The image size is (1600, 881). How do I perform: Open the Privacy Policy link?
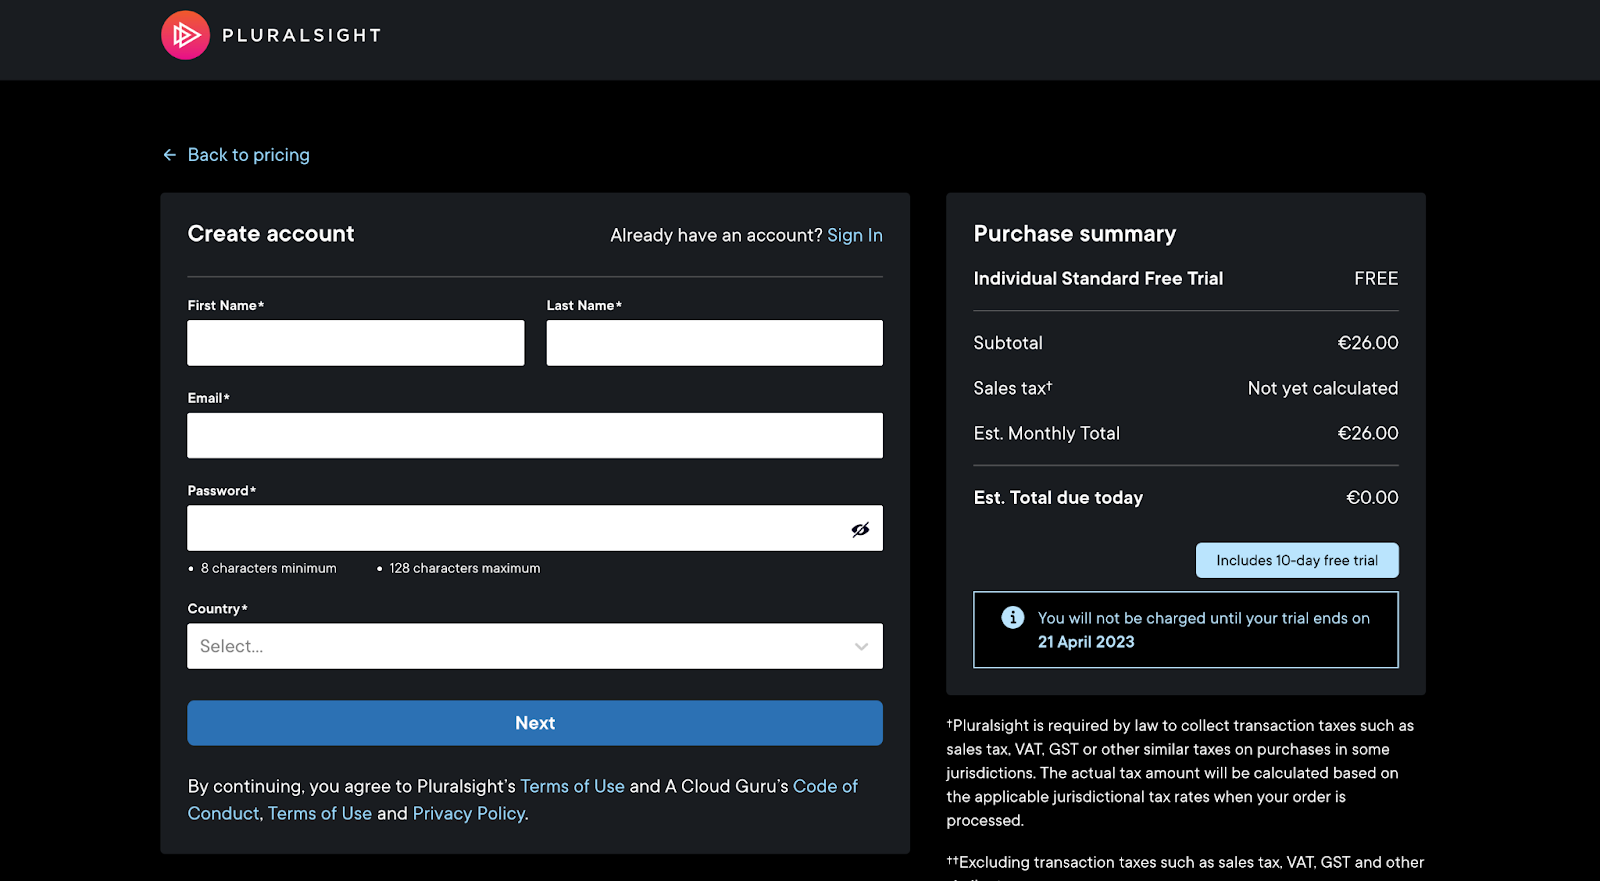tap(469, 813)
